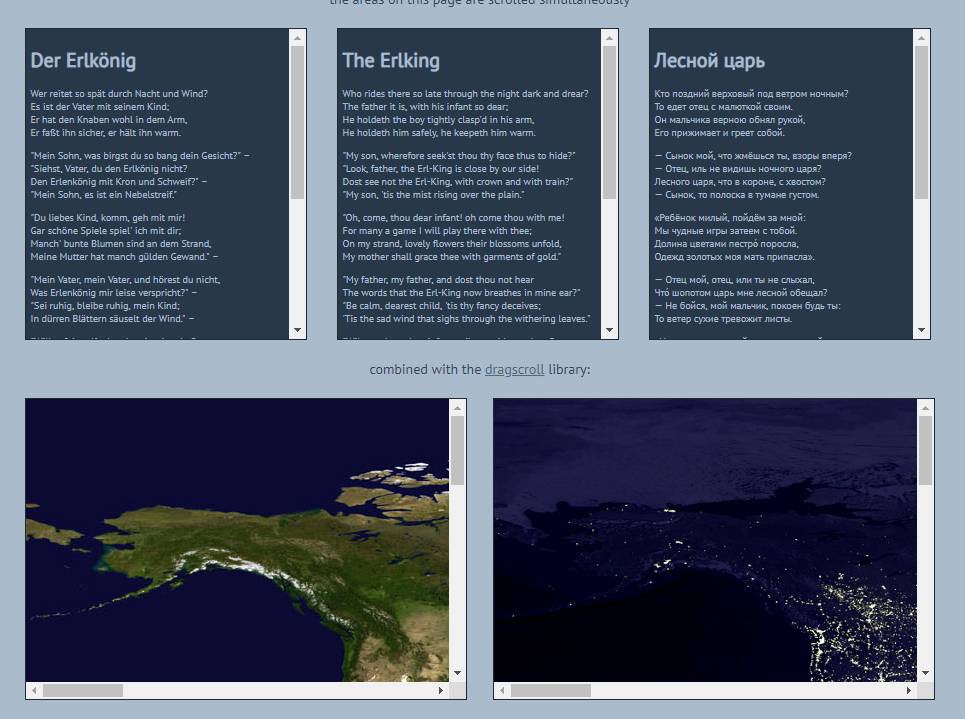This screenshot has width=965, height=719.
Task: Click the line "Wer reitet so spät durch Nacht und Wind?"
Action: (x=119, y=94)
